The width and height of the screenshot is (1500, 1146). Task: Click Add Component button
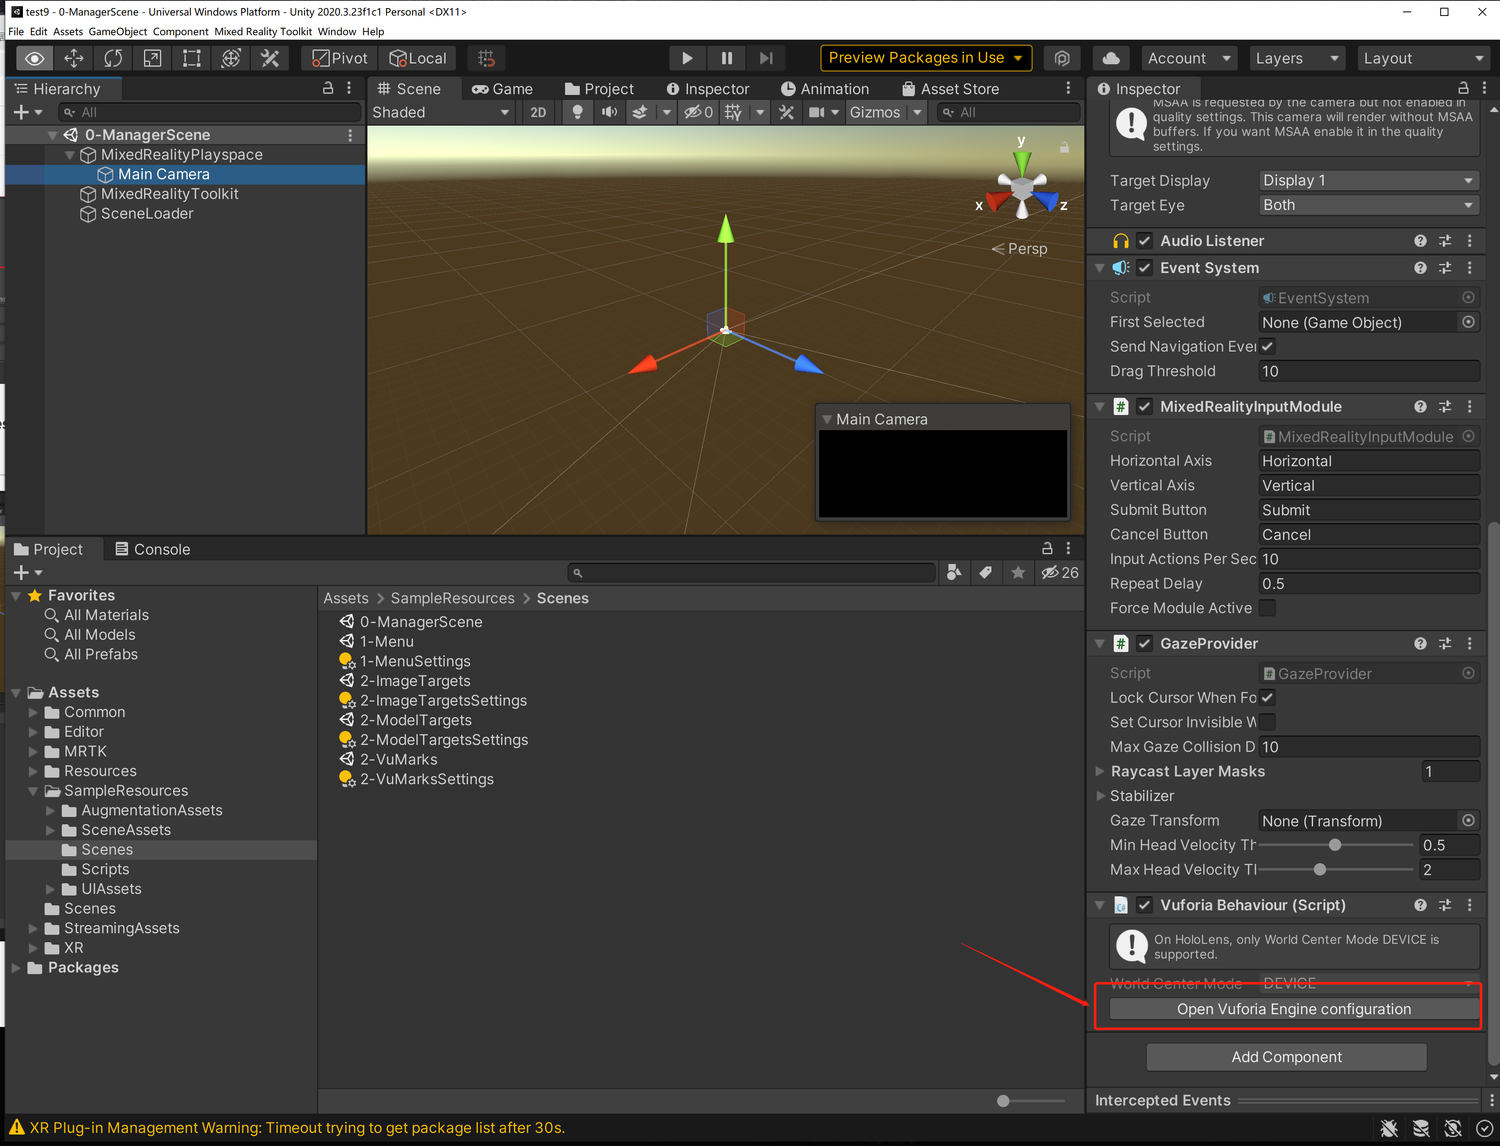coord(1287,1057)
